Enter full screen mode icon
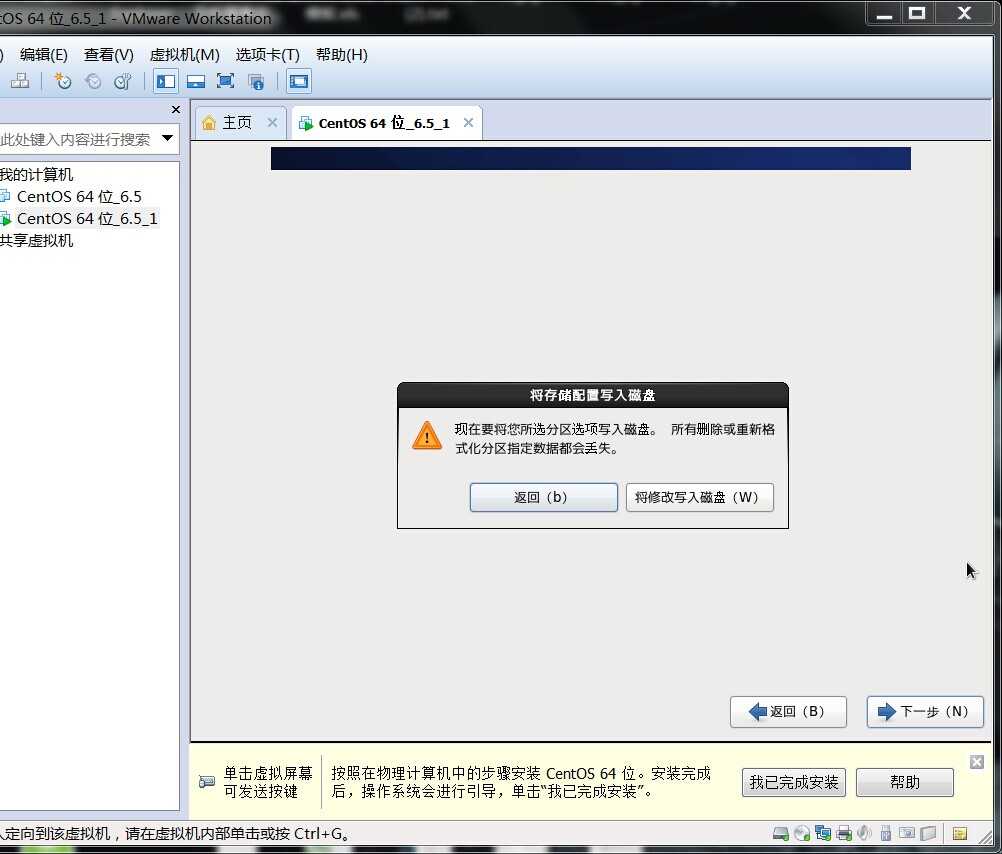The height and width of the screenshot is (854, 1002). [x=226, y=81]
